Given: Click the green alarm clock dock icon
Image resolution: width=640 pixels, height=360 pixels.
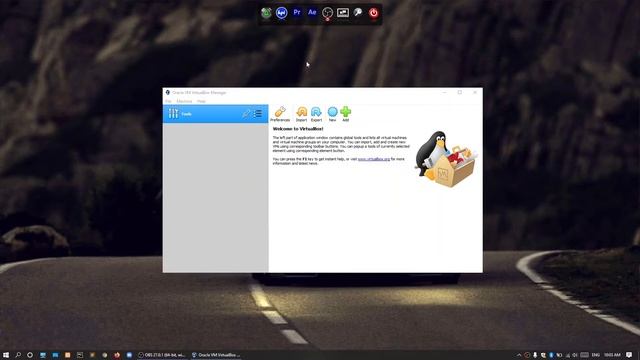Looking at the screenshot, I should click(266, 13).
